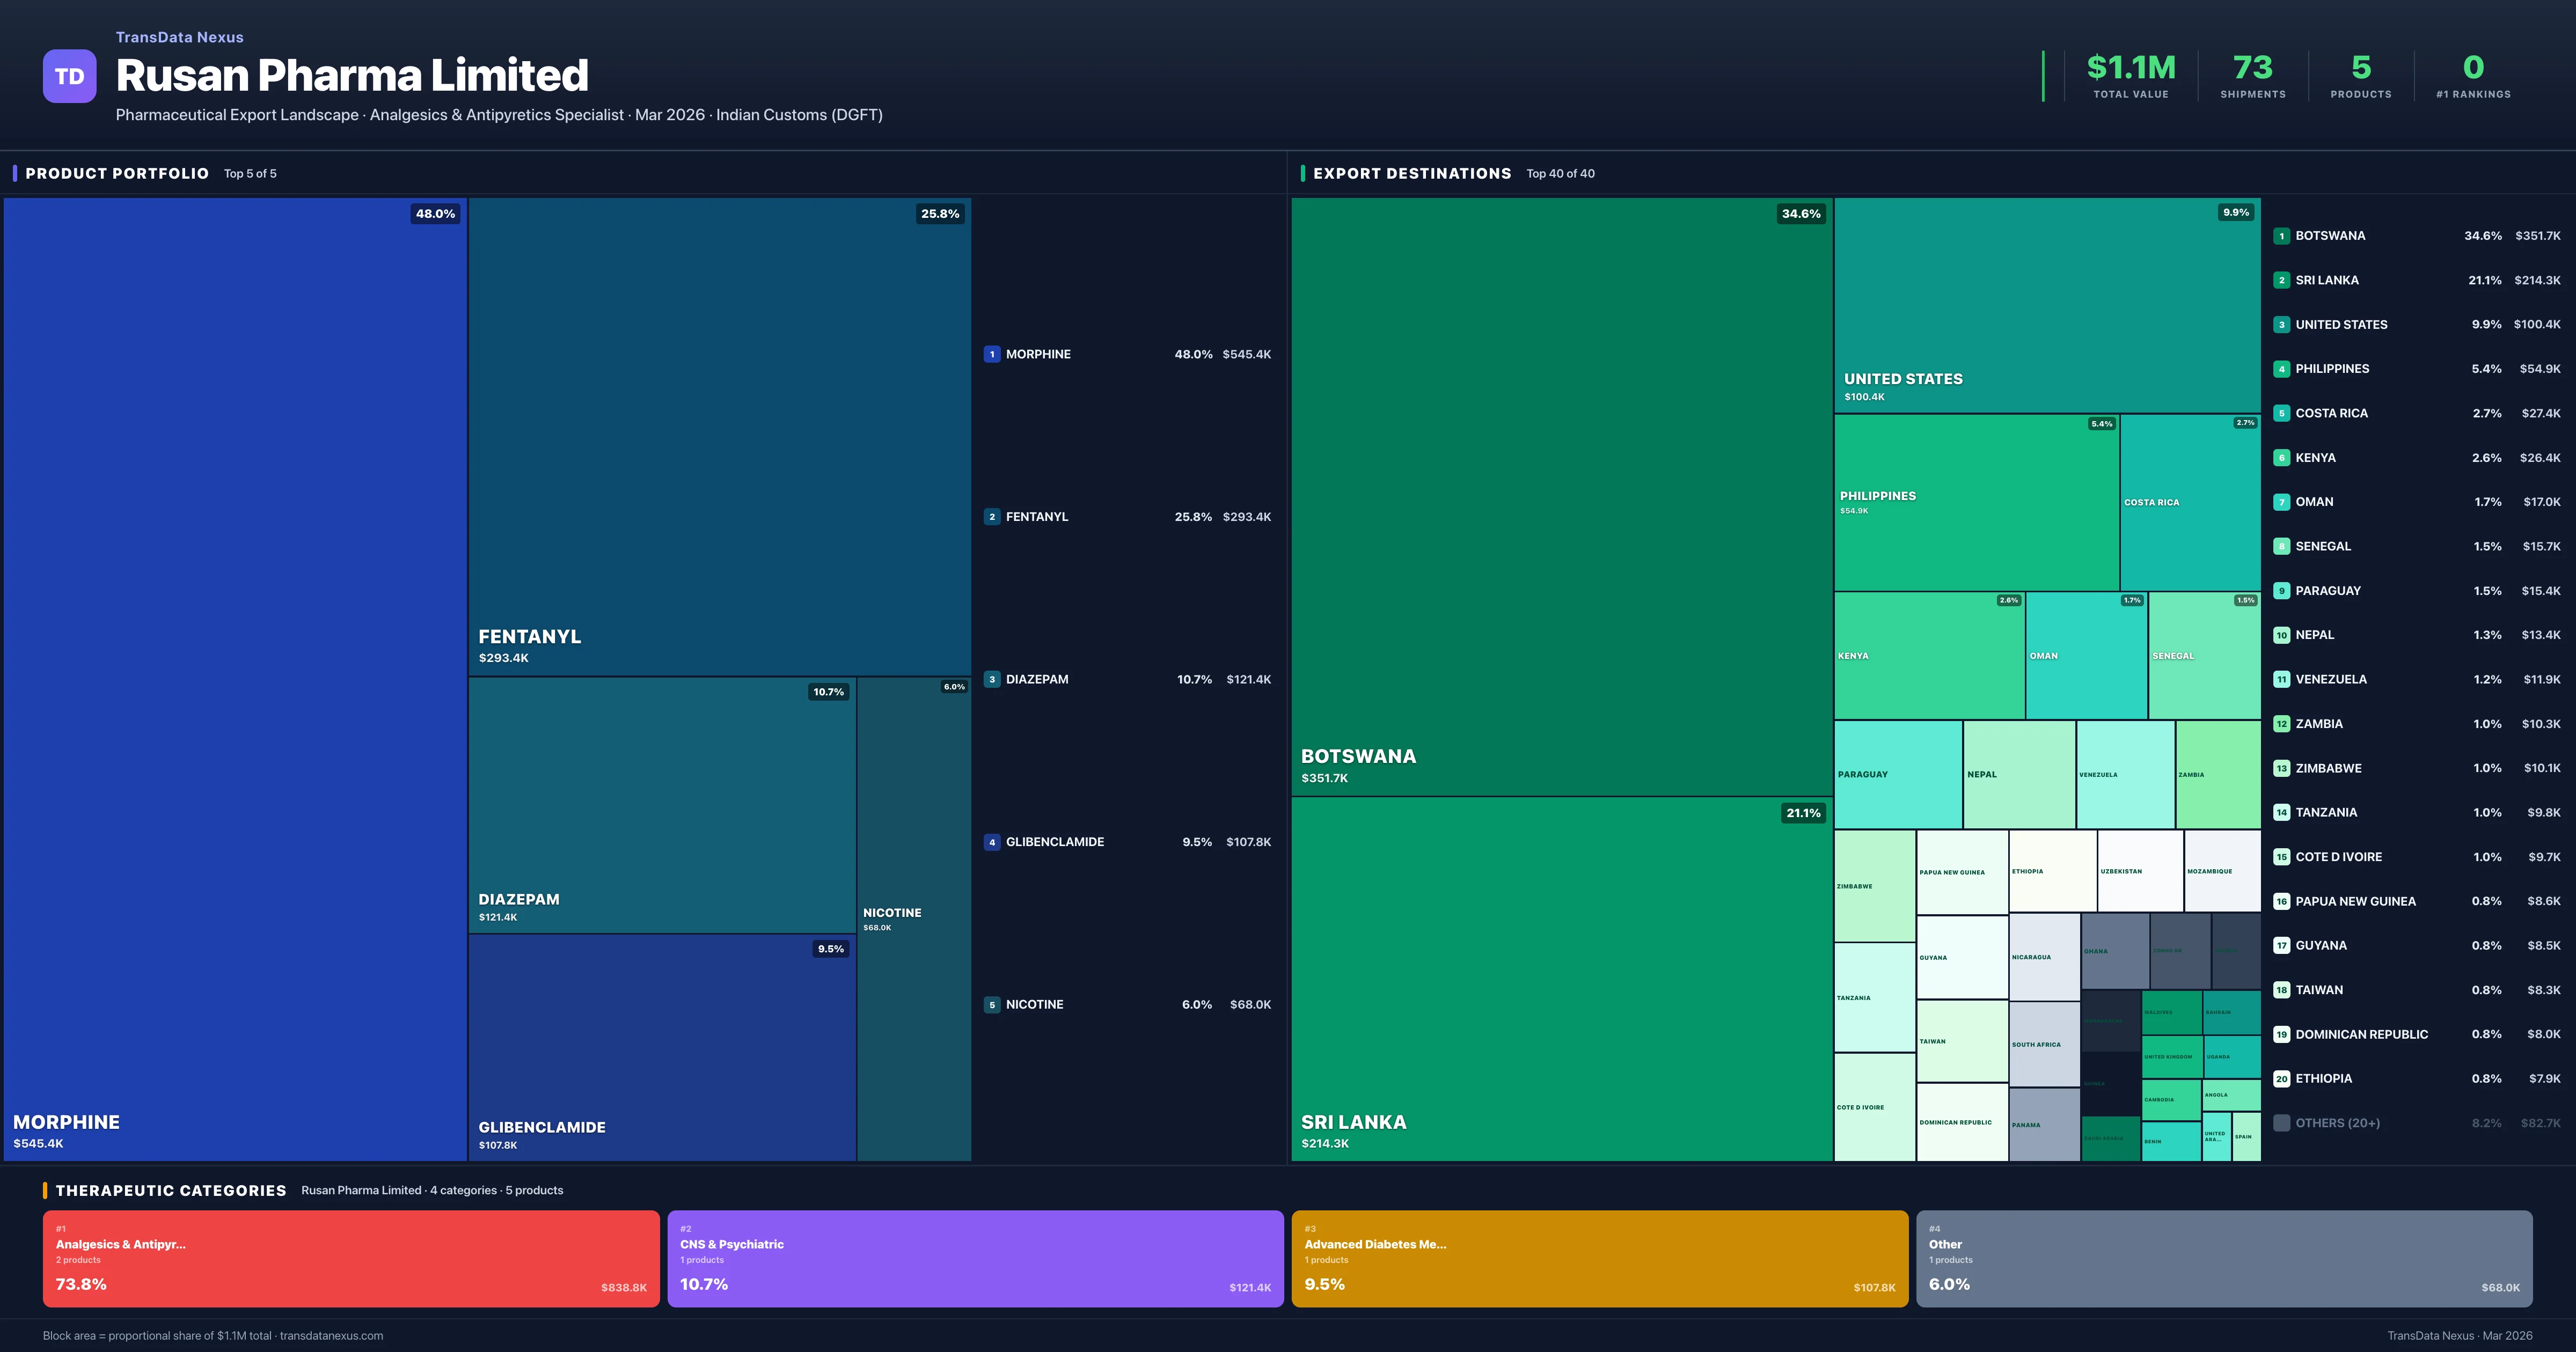This screenshot has height=1352, width=2576.
Task: Click the Others (20+) grey swatch
Action: [x=2281, y=1123]
